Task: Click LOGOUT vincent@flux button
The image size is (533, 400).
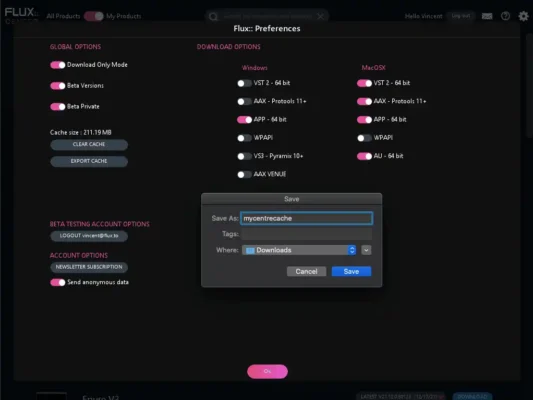Action: click(89, 236)
